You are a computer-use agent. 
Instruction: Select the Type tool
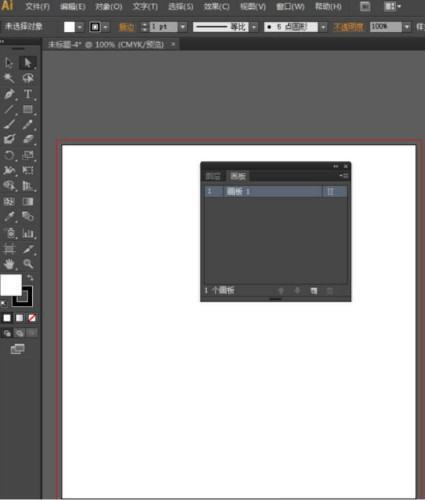28,94
